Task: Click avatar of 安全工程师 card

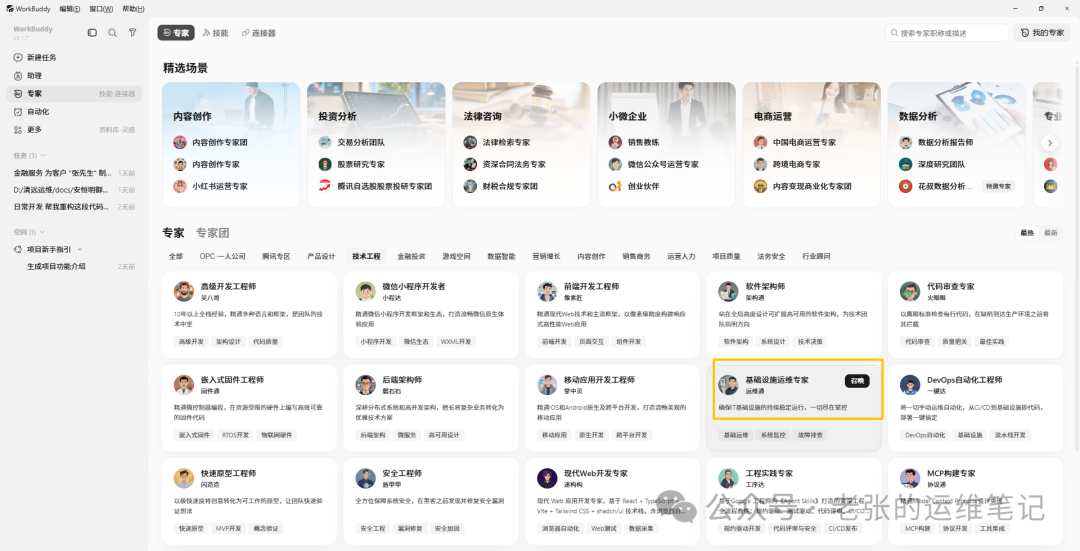Action: click(366, 478)
